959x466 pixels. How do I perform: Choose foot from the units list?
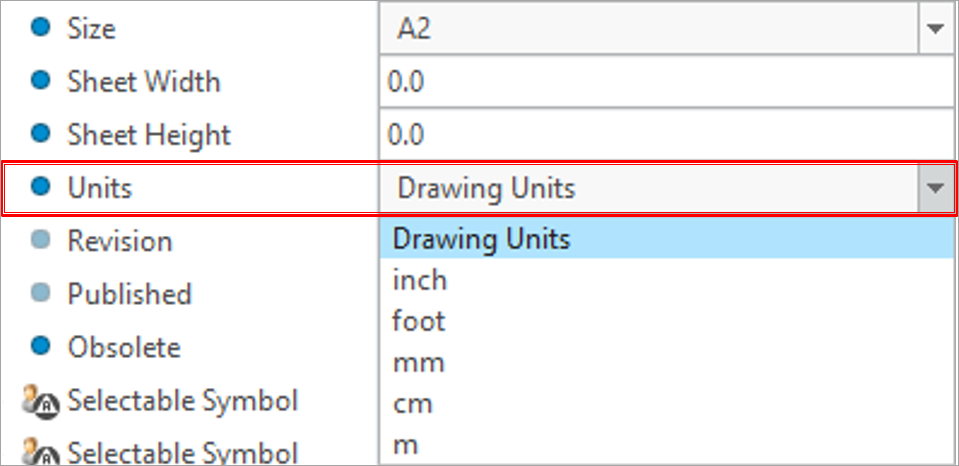[419, 322]
